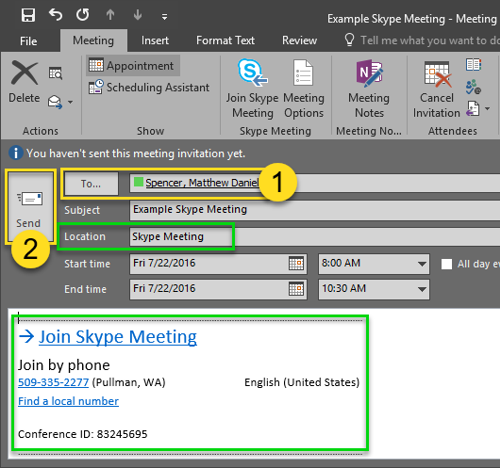This screenshot has width=500, height=468.
Task: Click the Tell me what you want search box
Action: point(422,40)
